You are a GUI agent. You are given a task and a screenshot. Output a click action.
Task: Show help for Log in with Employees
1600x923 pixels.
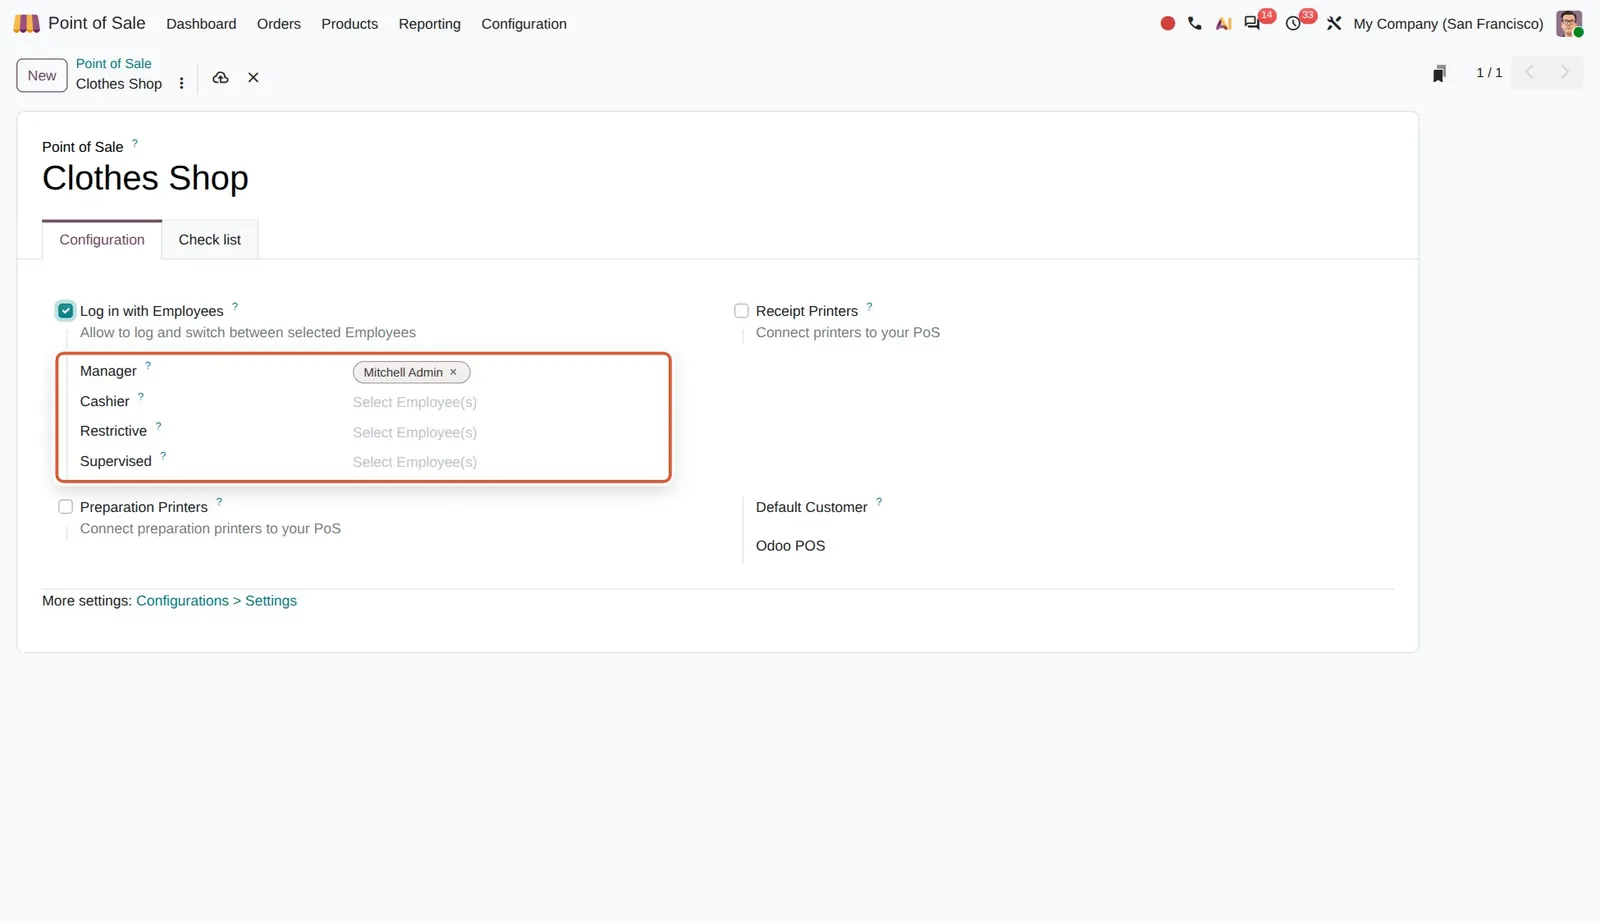235,306
